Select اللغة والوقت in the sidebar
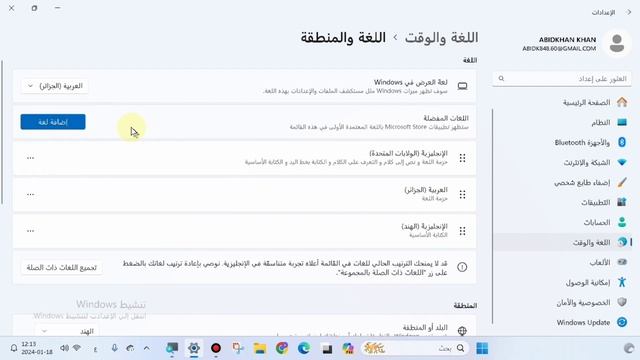 coord(563,242)
